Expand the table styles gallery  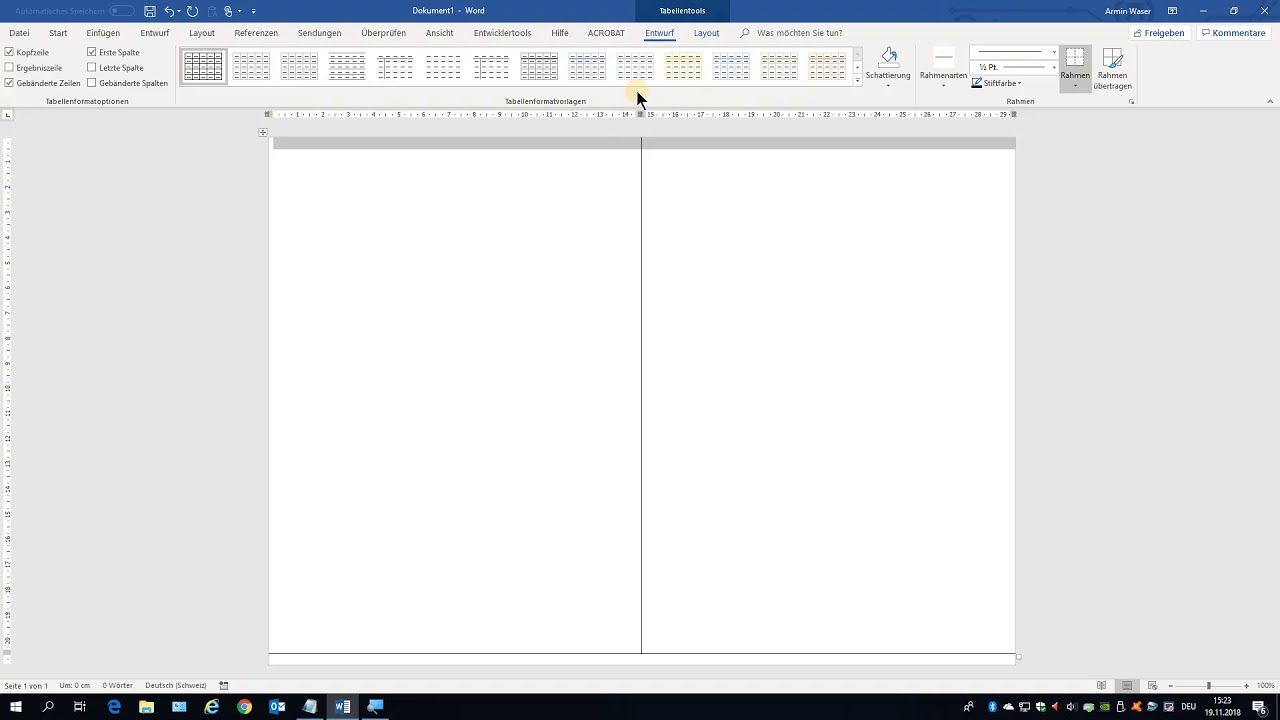[857, 81]
